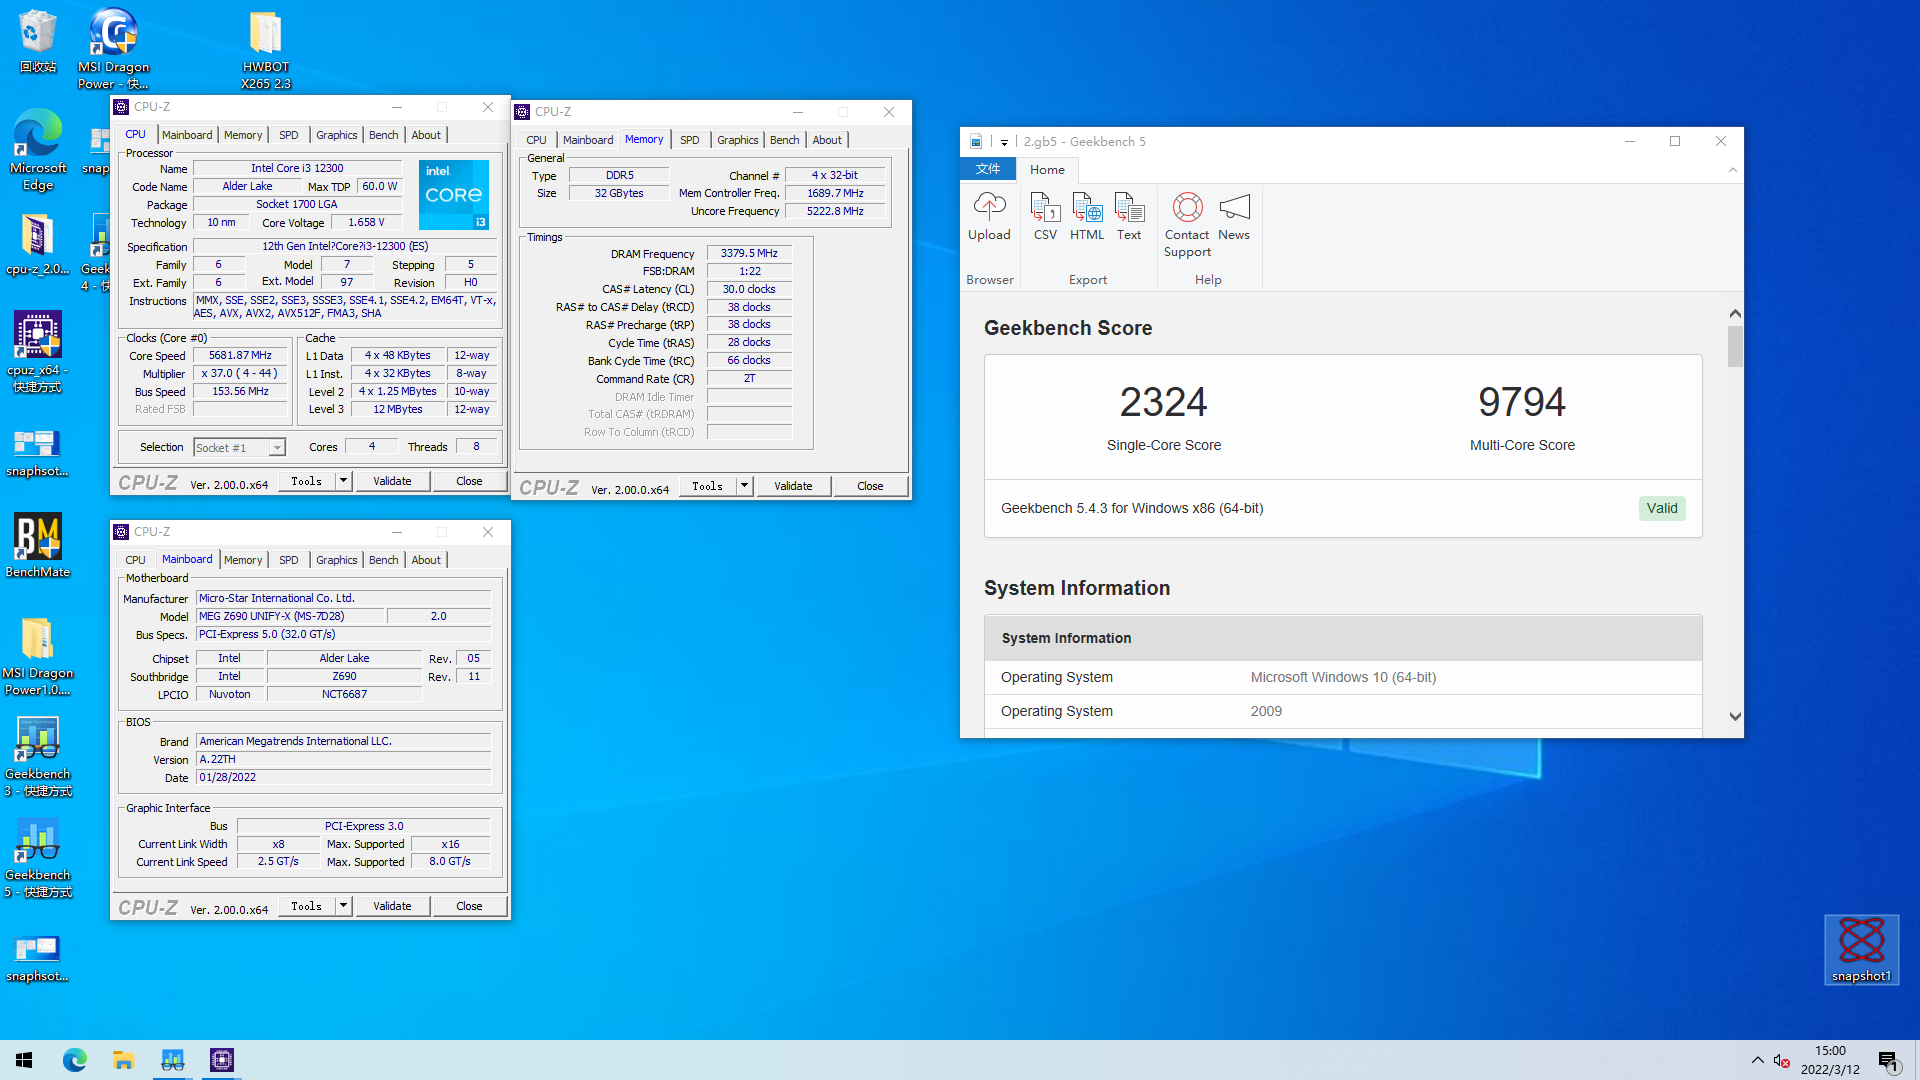The height and width of the screenshot is (1080, 1920).
Task: Open the Recycle Bin desktop icon
Action: coord(38,41)
